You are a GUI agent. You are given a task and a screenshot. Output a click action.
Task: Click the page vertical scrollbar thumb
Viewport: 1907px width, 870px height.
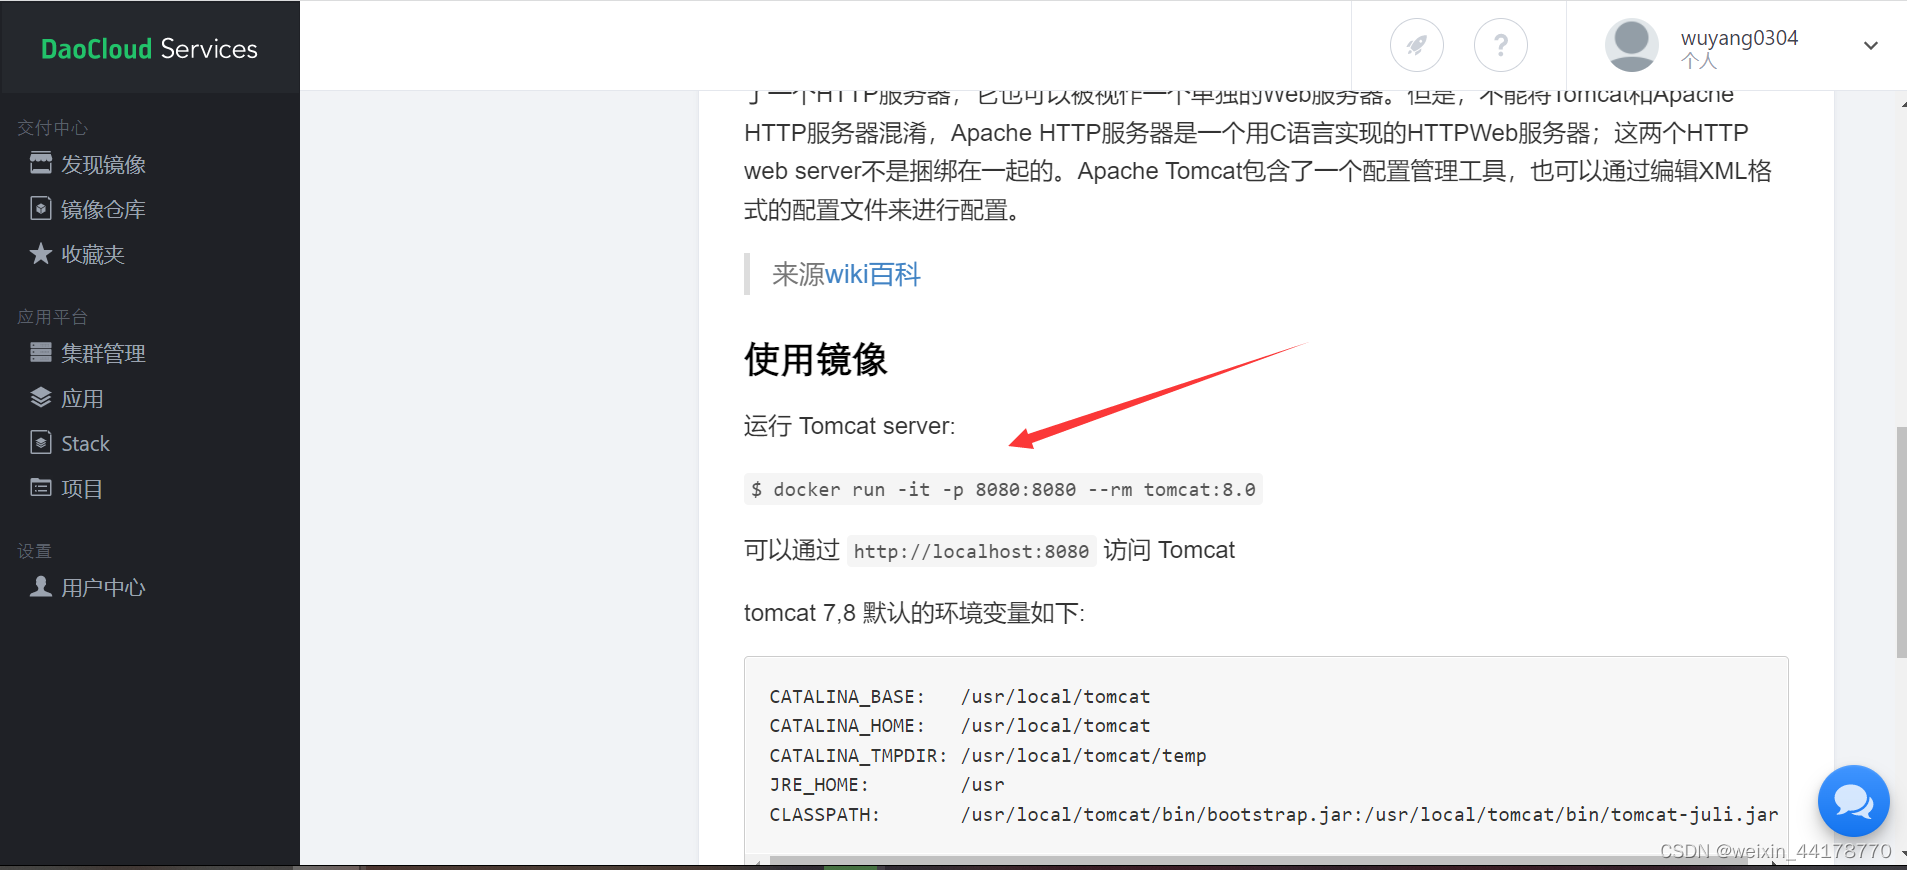tap(1901, 542)
